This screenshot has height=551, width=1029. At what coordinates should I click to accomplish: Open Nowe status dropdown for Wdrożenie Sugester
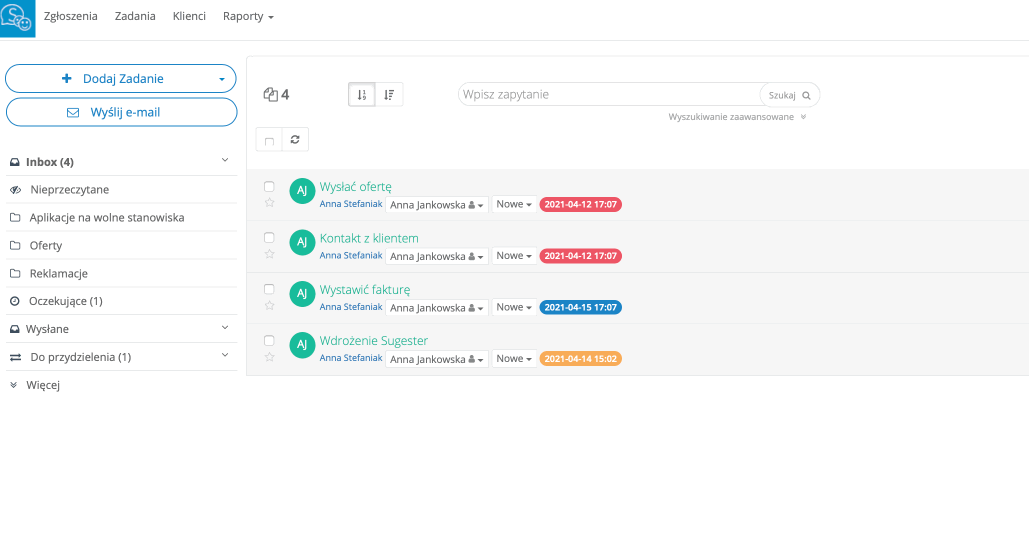tap(514, 358)
